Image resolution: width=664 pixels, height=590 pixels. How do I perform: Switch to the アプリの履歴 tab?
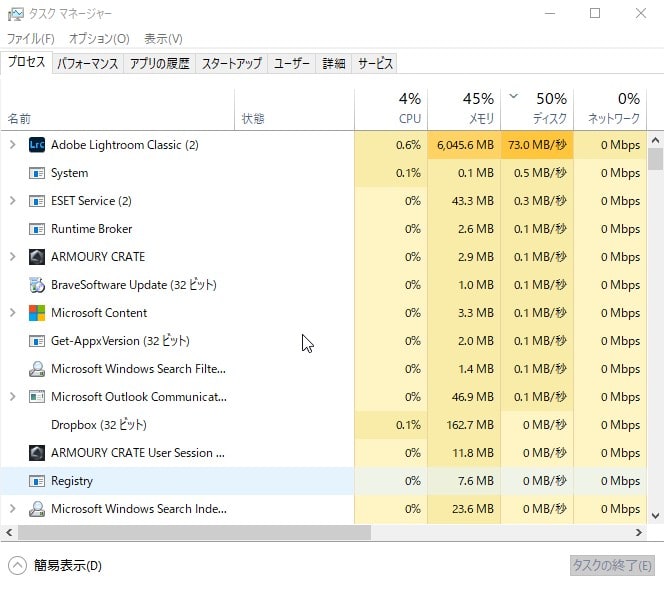pyautogui.click(x=160, y=64)
